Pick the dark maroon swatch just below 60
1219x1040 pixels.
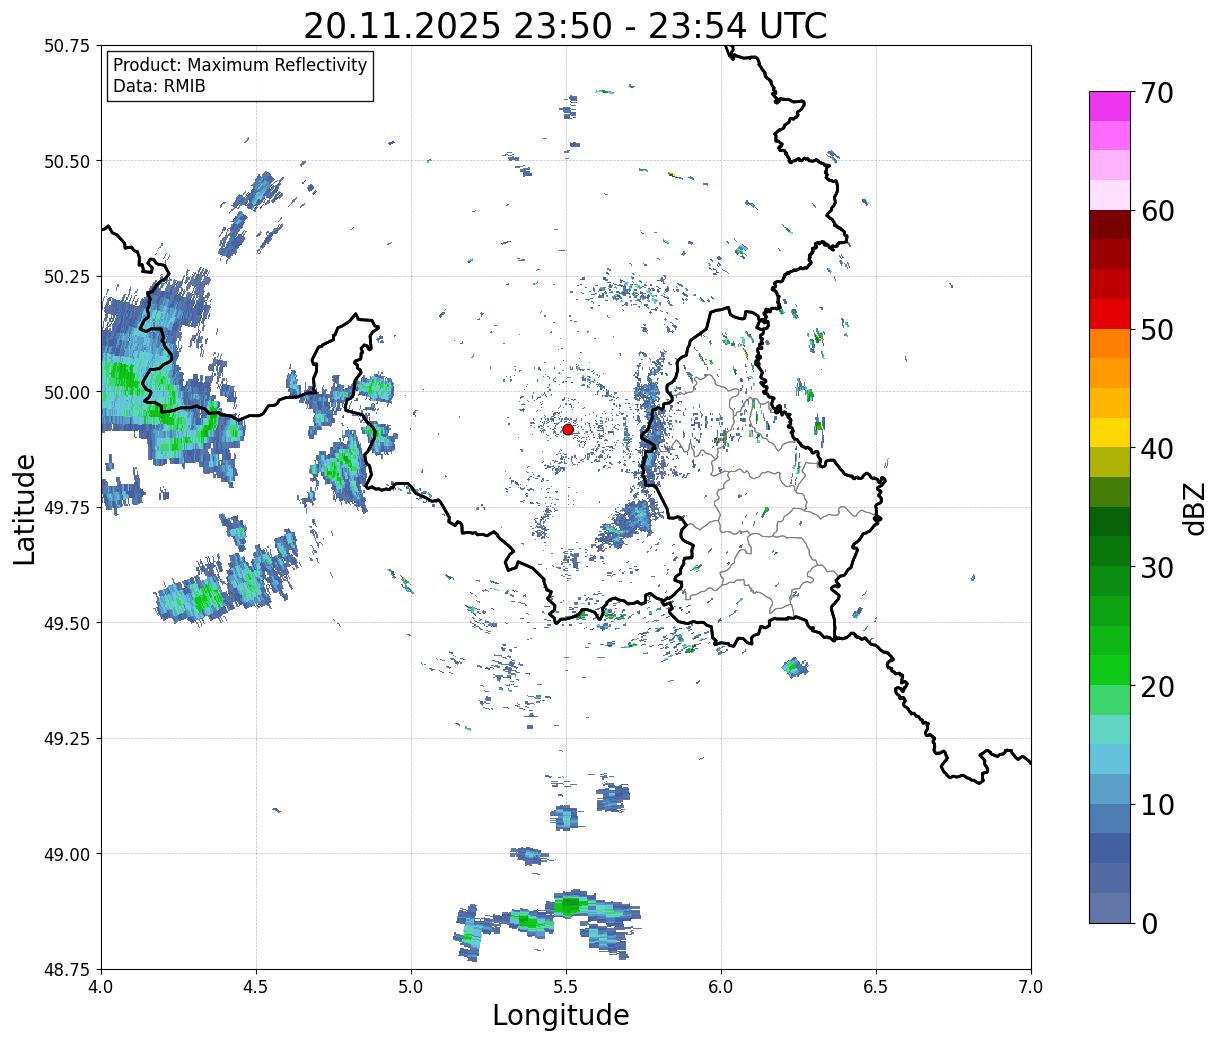coord(1110,225)
